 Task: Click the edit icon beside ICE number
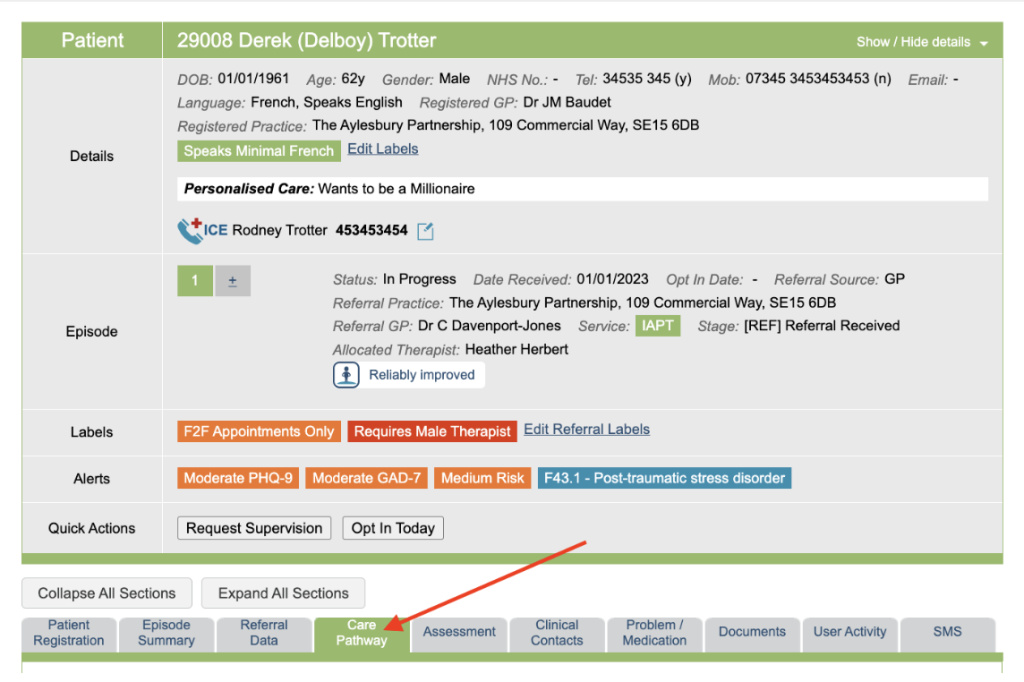425,231
